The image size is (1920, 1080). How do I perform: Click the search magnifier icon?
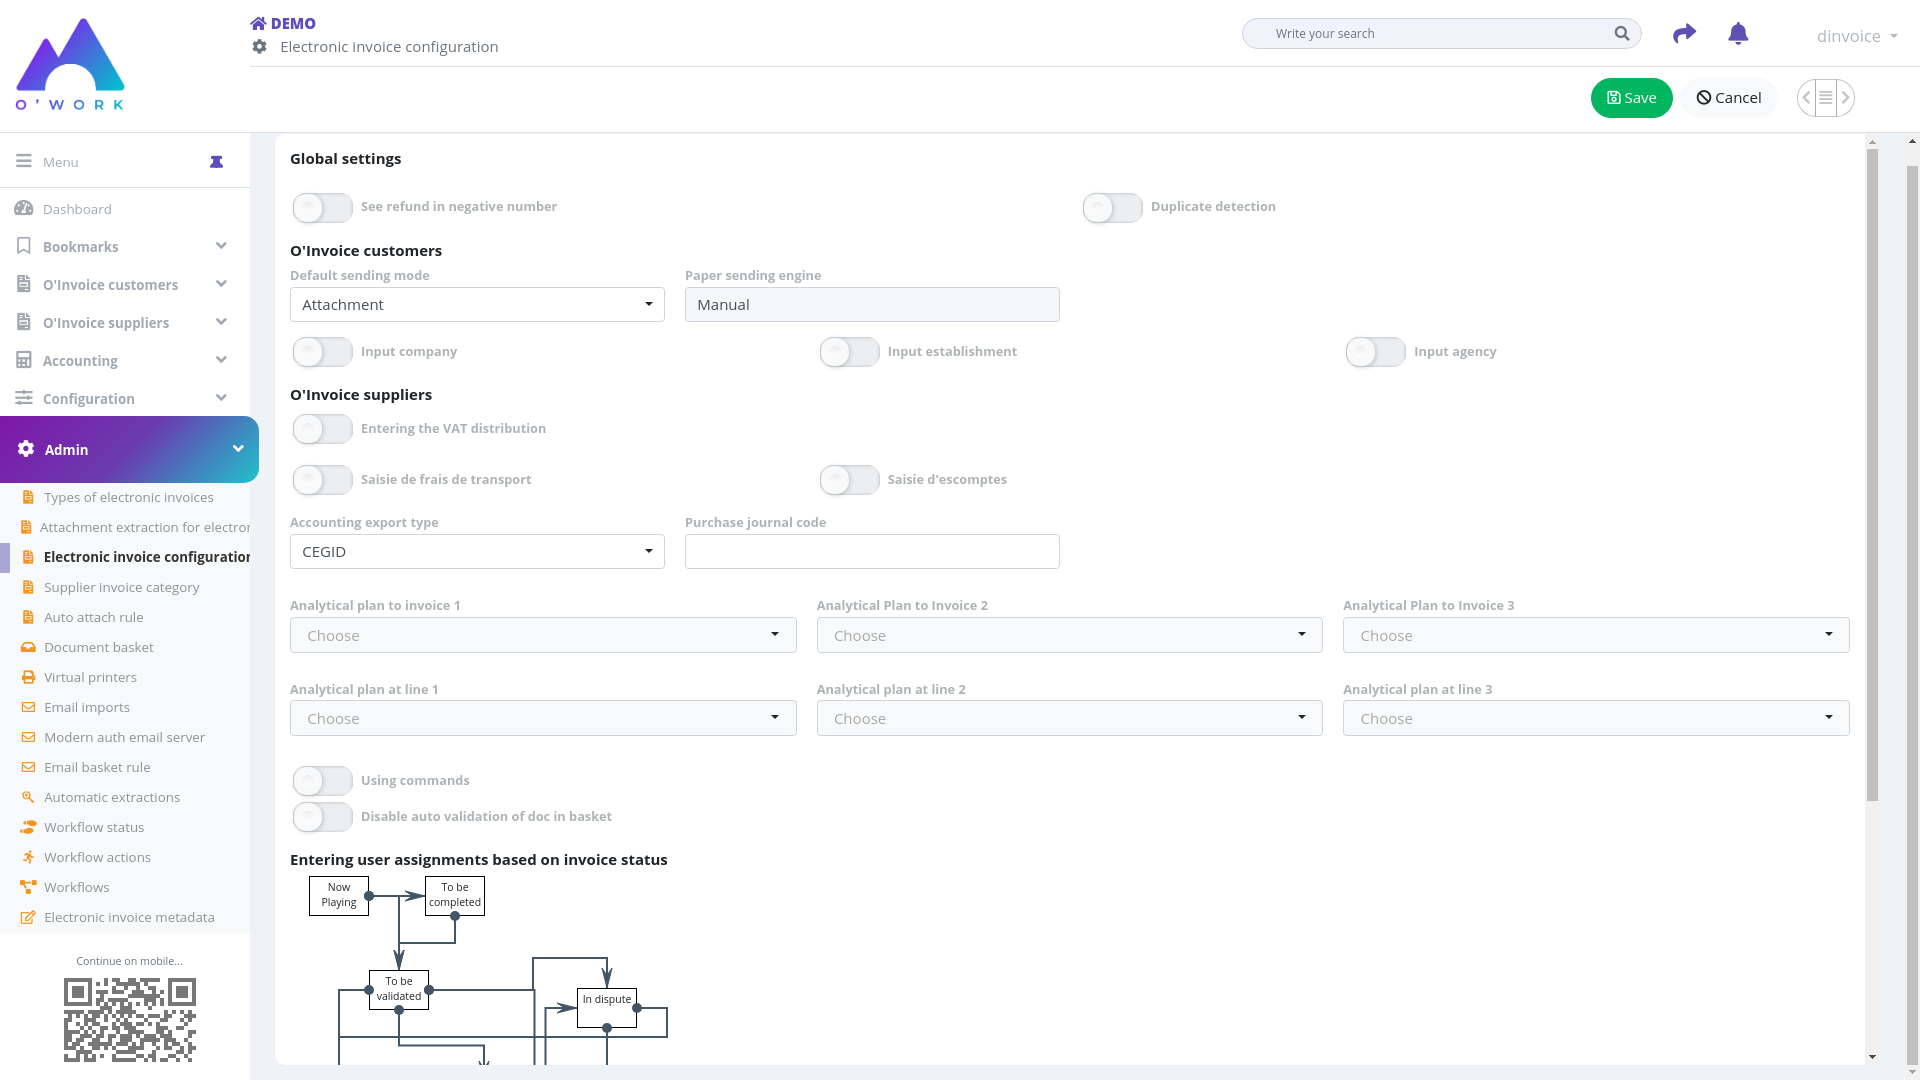tap(1622, 34)
